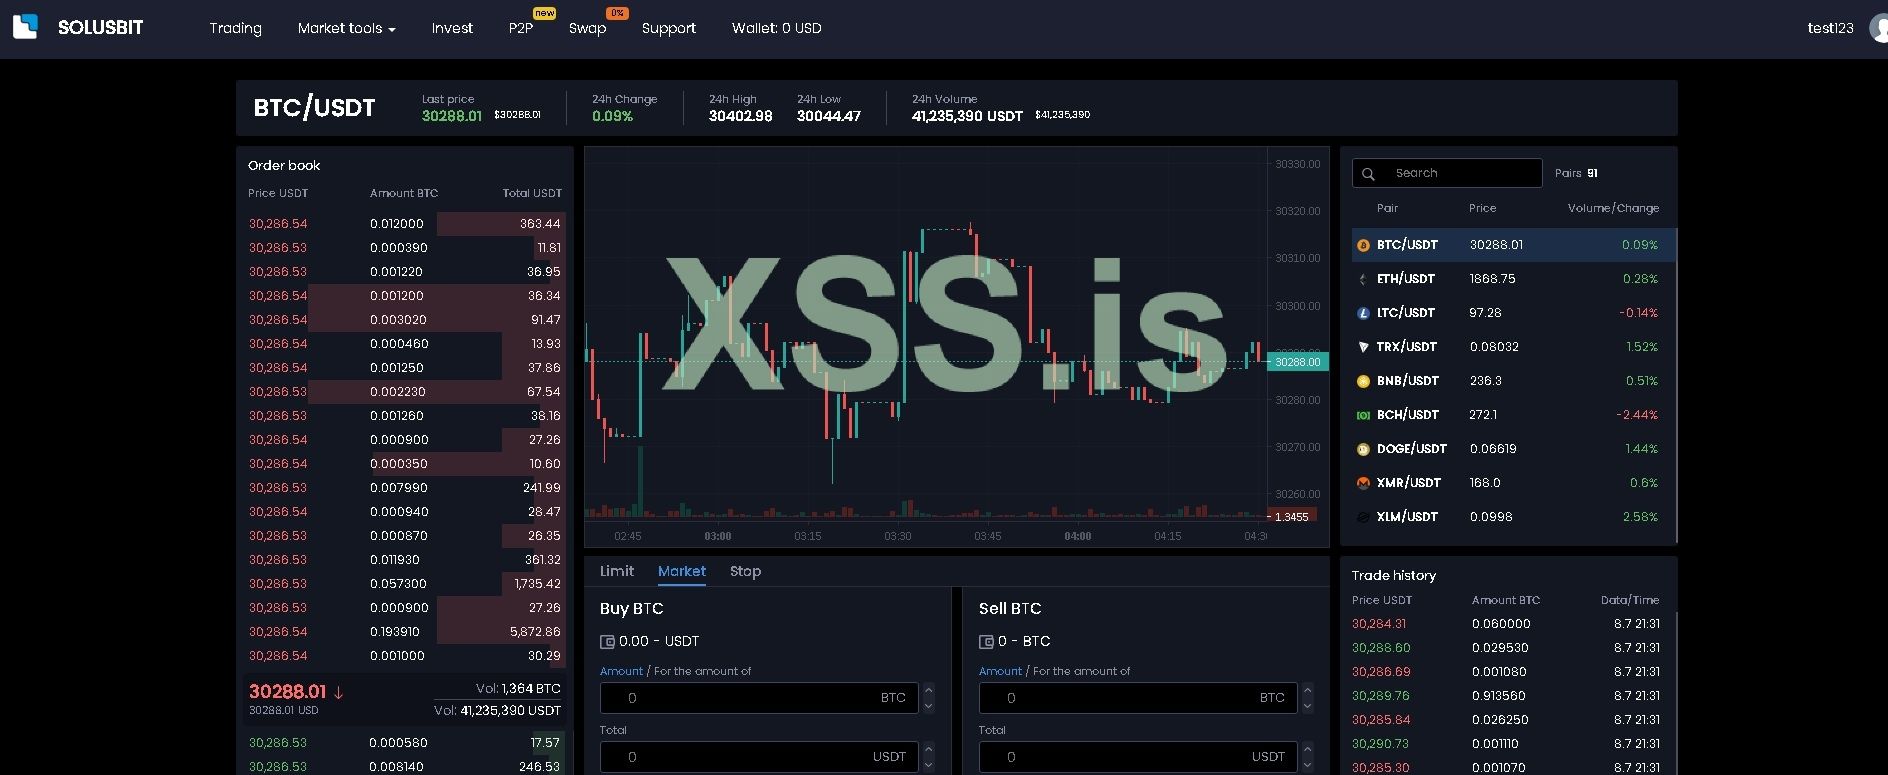The image size is (1888, 775).
Task: Select the BTC/USDT pair row
Action: pyautogui.click(x=1513, y=245)
